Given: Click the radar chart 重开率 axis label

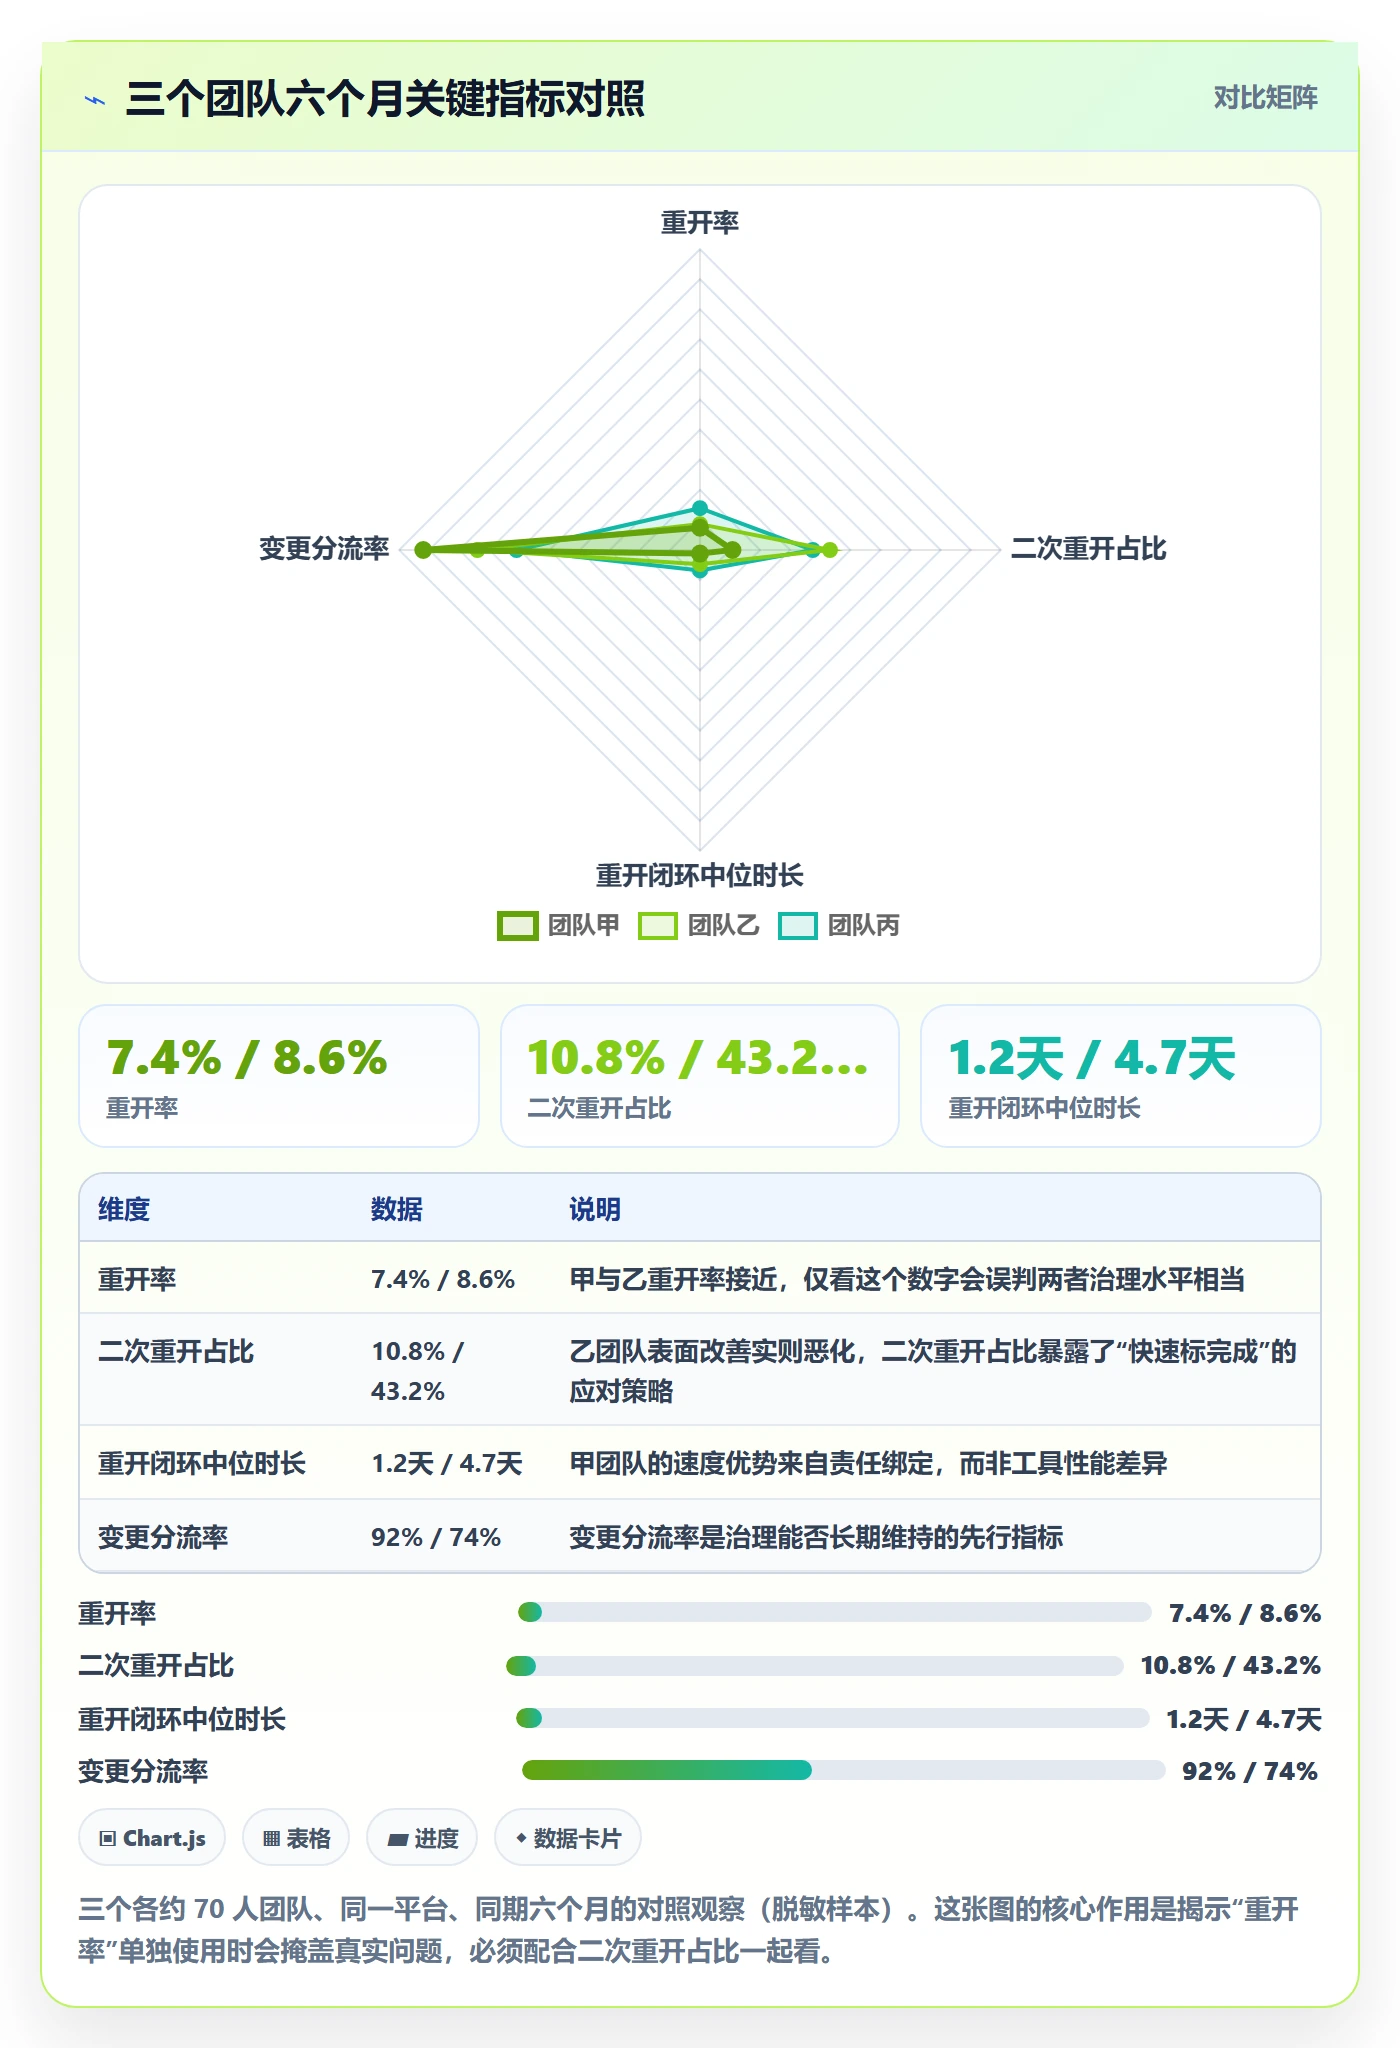Looking at the screenshot, I should [x=700, y=222].
